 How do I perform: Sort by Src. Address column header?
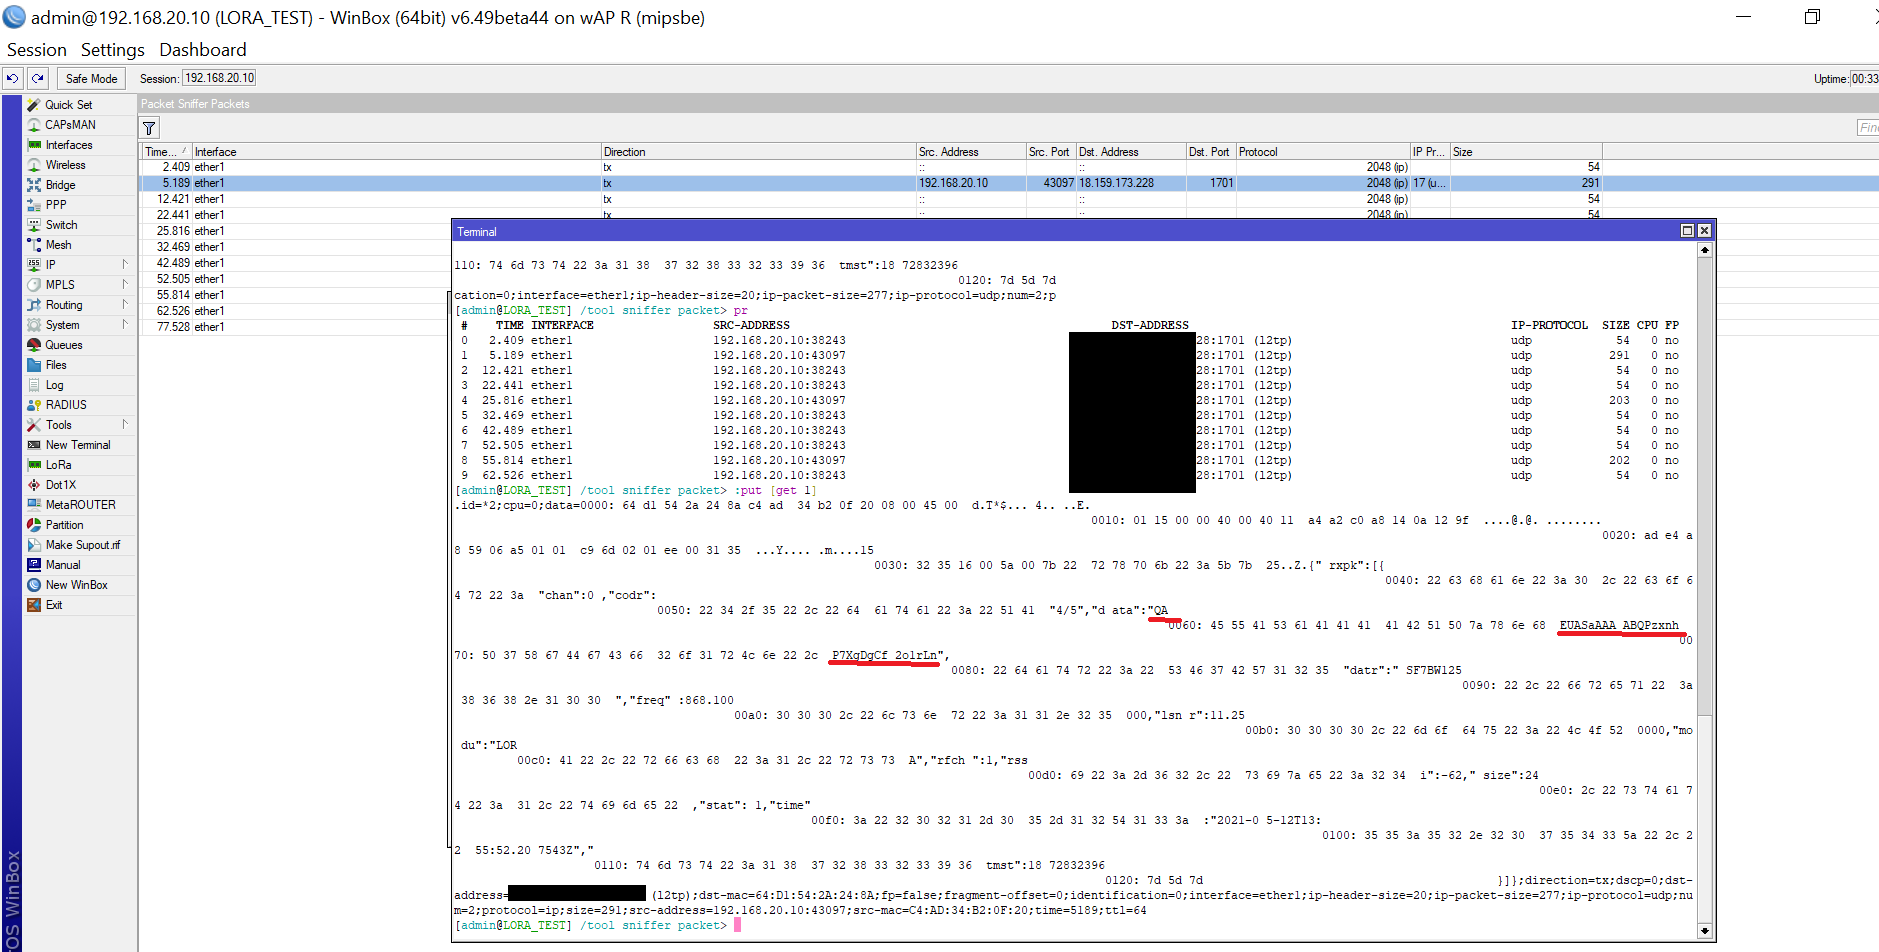pyautogui.click(x=970, y=152)
